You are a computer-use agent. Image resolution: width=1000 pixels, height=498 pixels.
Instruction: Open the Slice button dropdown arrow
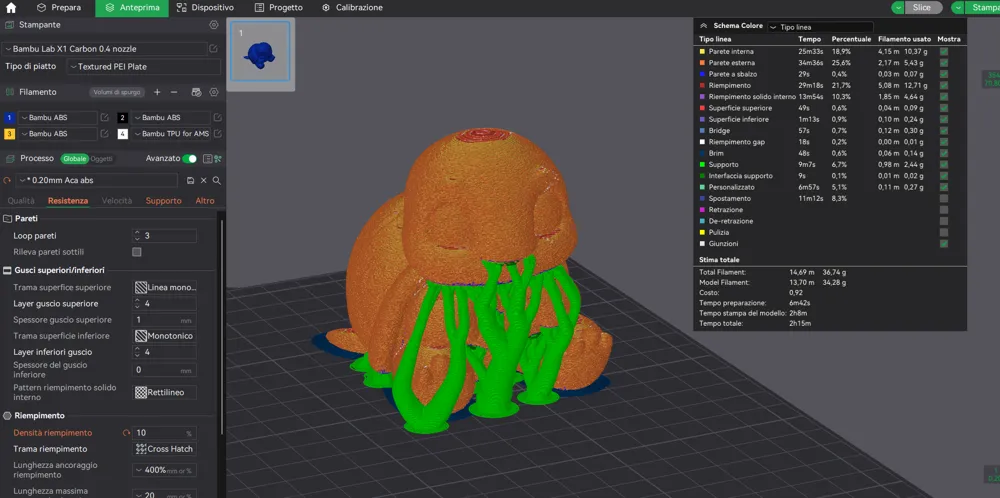899,8
